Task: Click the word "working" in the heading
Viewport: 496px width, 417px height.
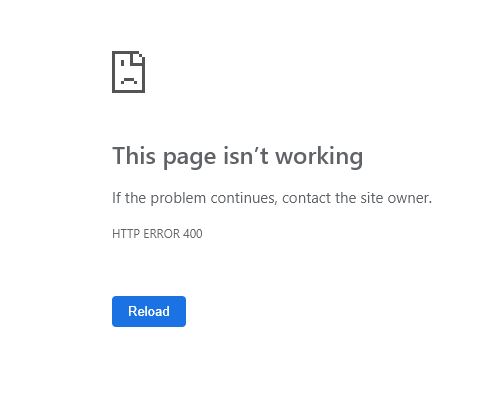Action: [x=319, y=156]
